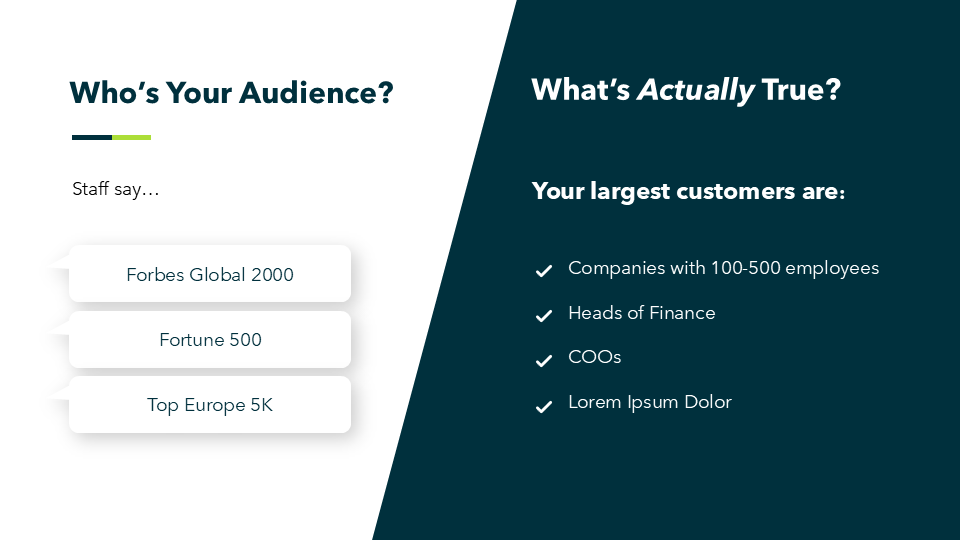960x540 pixels.
Task: Click the pointer tail of the Forbes bubble
Action: 58,263
